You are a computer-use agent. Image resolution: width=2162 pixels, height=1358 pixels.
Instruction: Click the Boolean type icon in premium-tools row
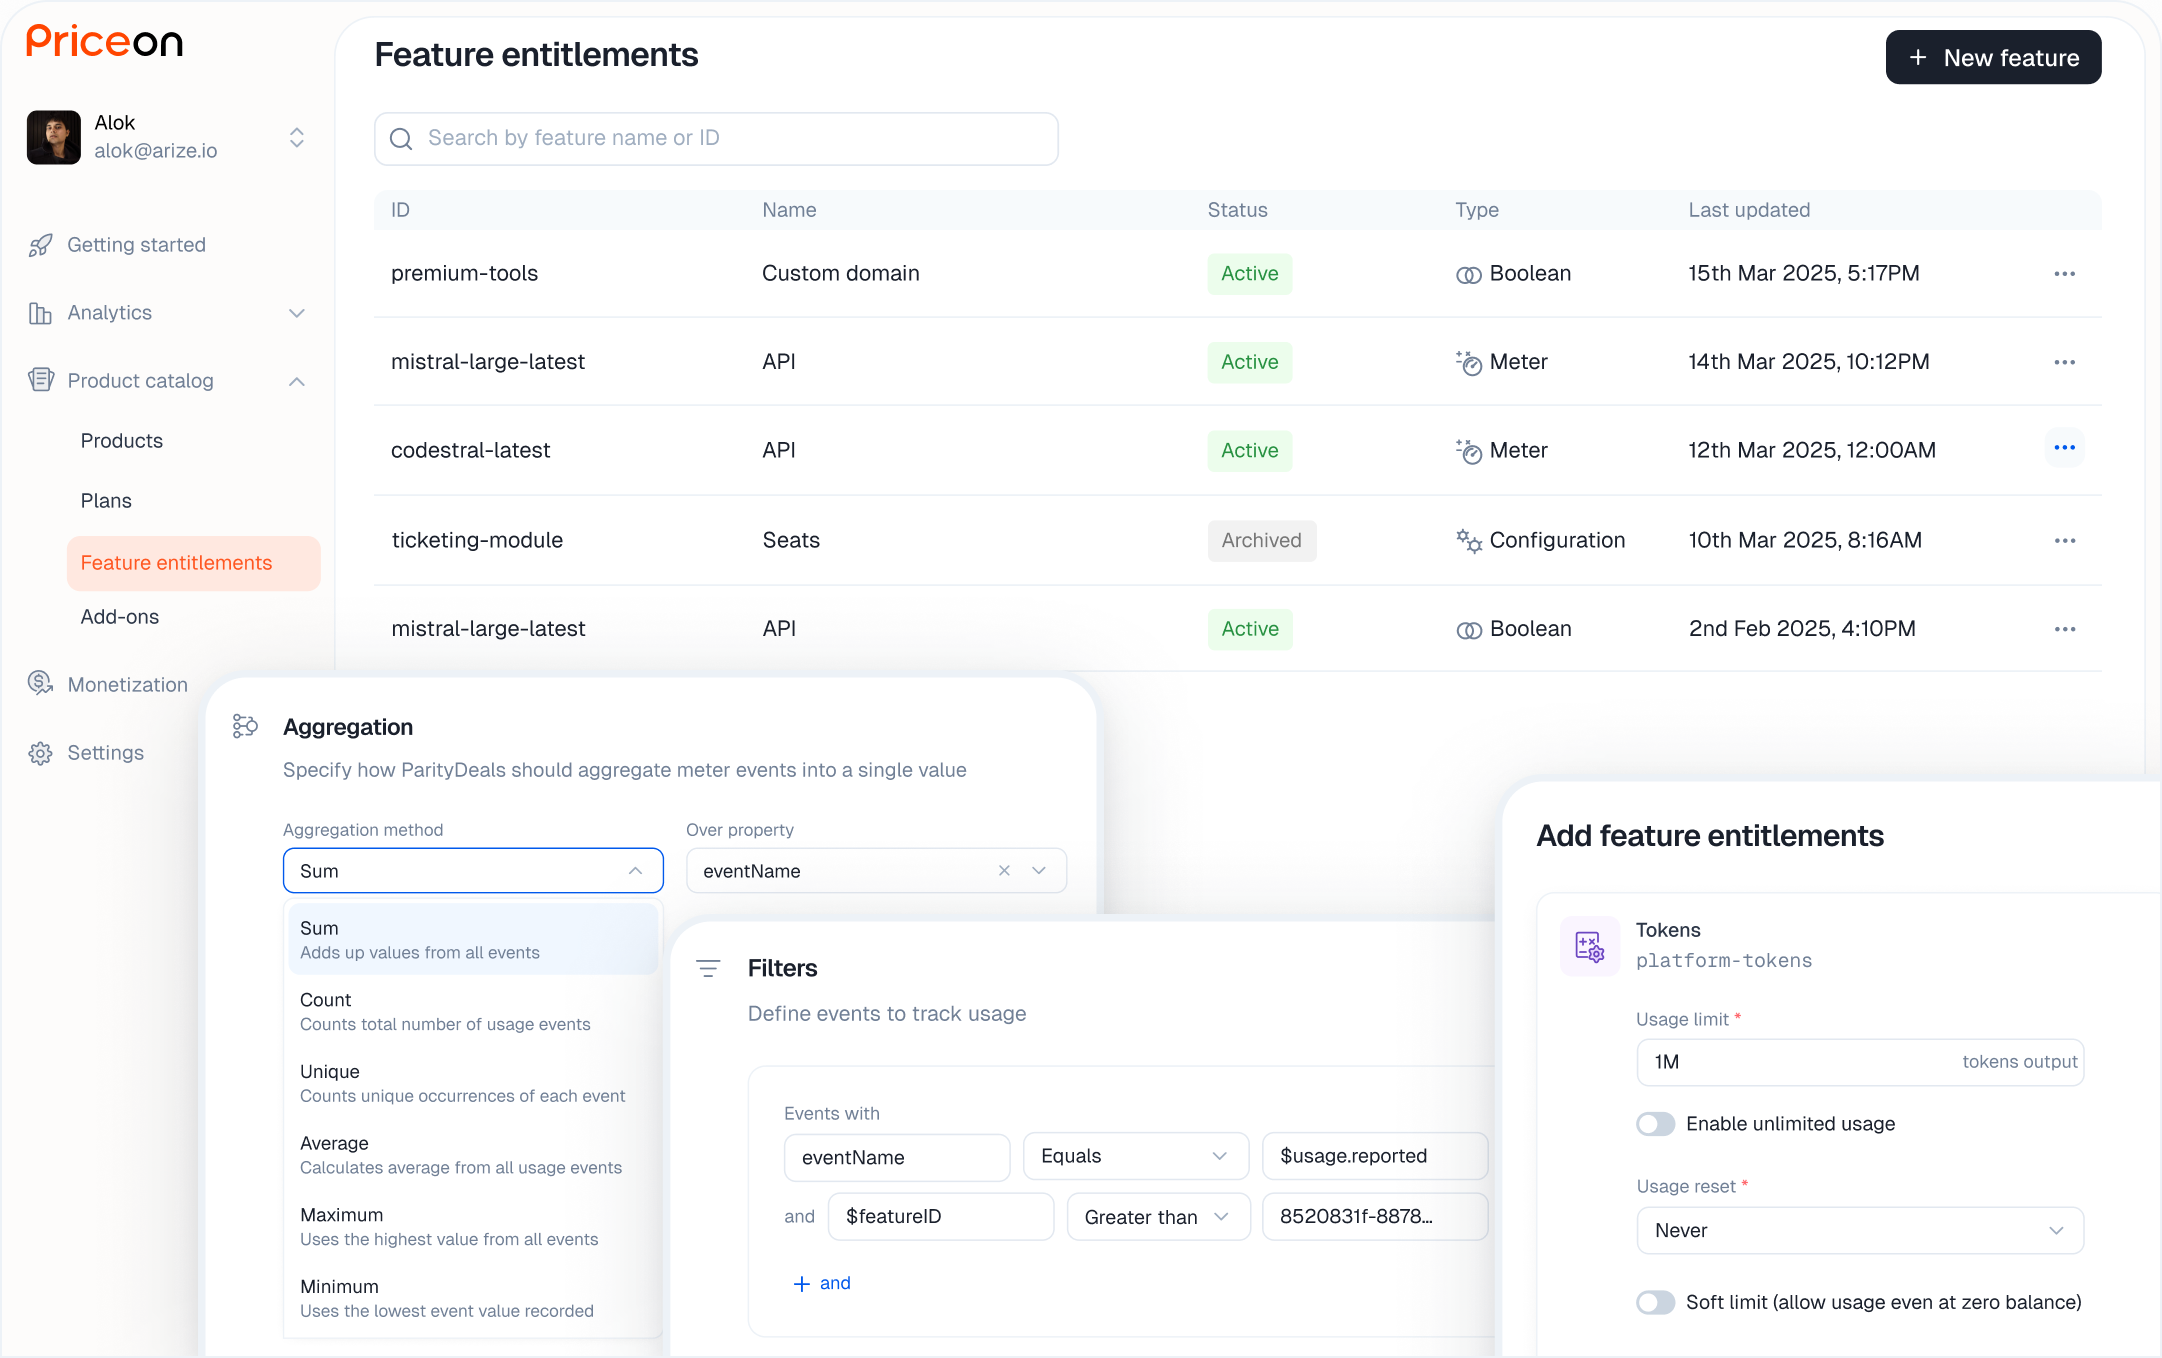point(1469,274)
